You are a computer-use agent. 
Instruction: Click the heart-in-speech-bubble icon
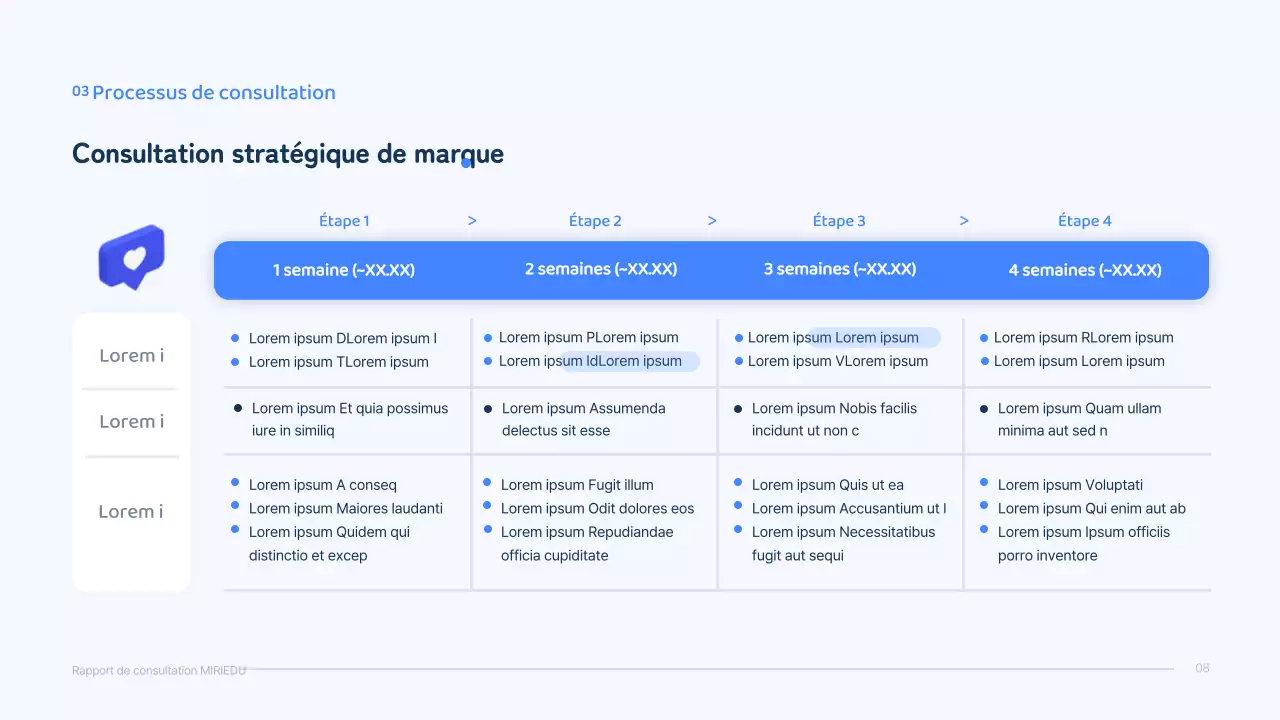(x=131, y=257)
